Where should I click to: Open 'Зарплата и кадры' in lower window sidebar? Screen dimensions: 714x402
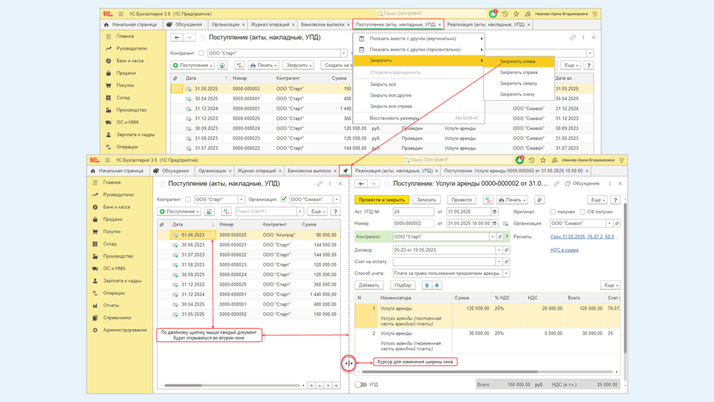(x=122, y=281)
